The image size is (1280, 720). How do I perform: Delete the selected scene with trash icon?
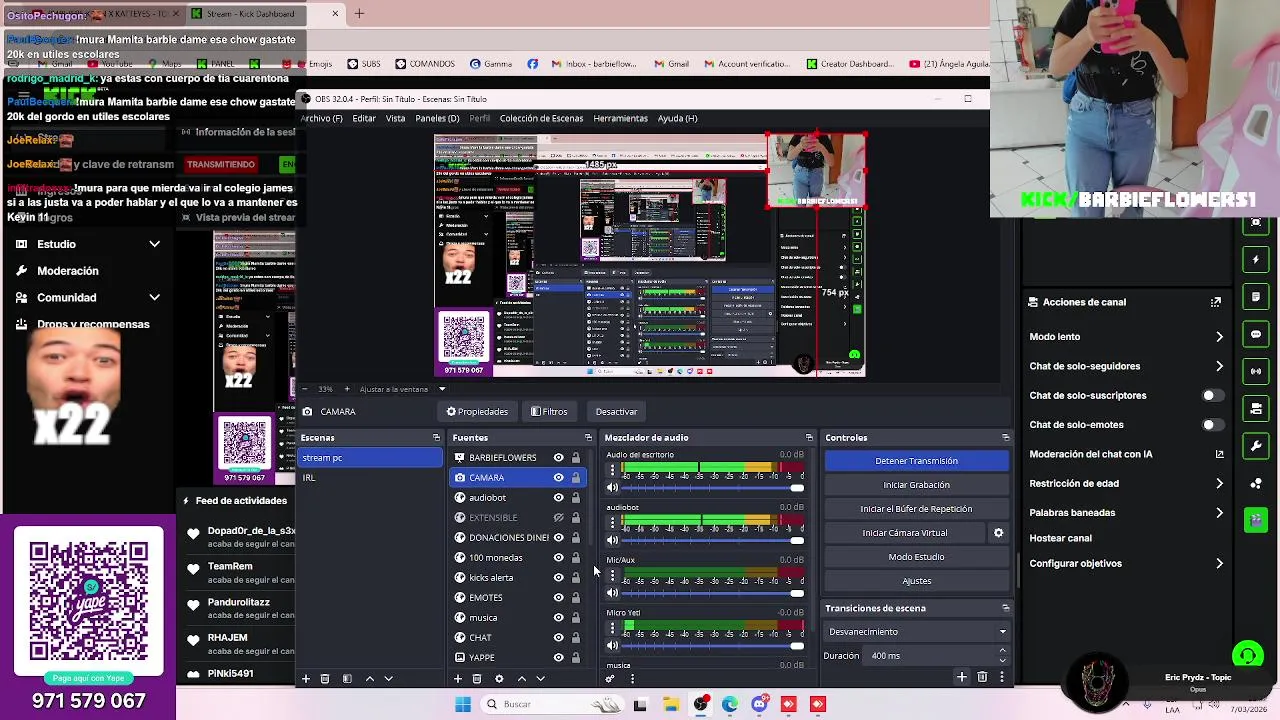coord(325,679)
